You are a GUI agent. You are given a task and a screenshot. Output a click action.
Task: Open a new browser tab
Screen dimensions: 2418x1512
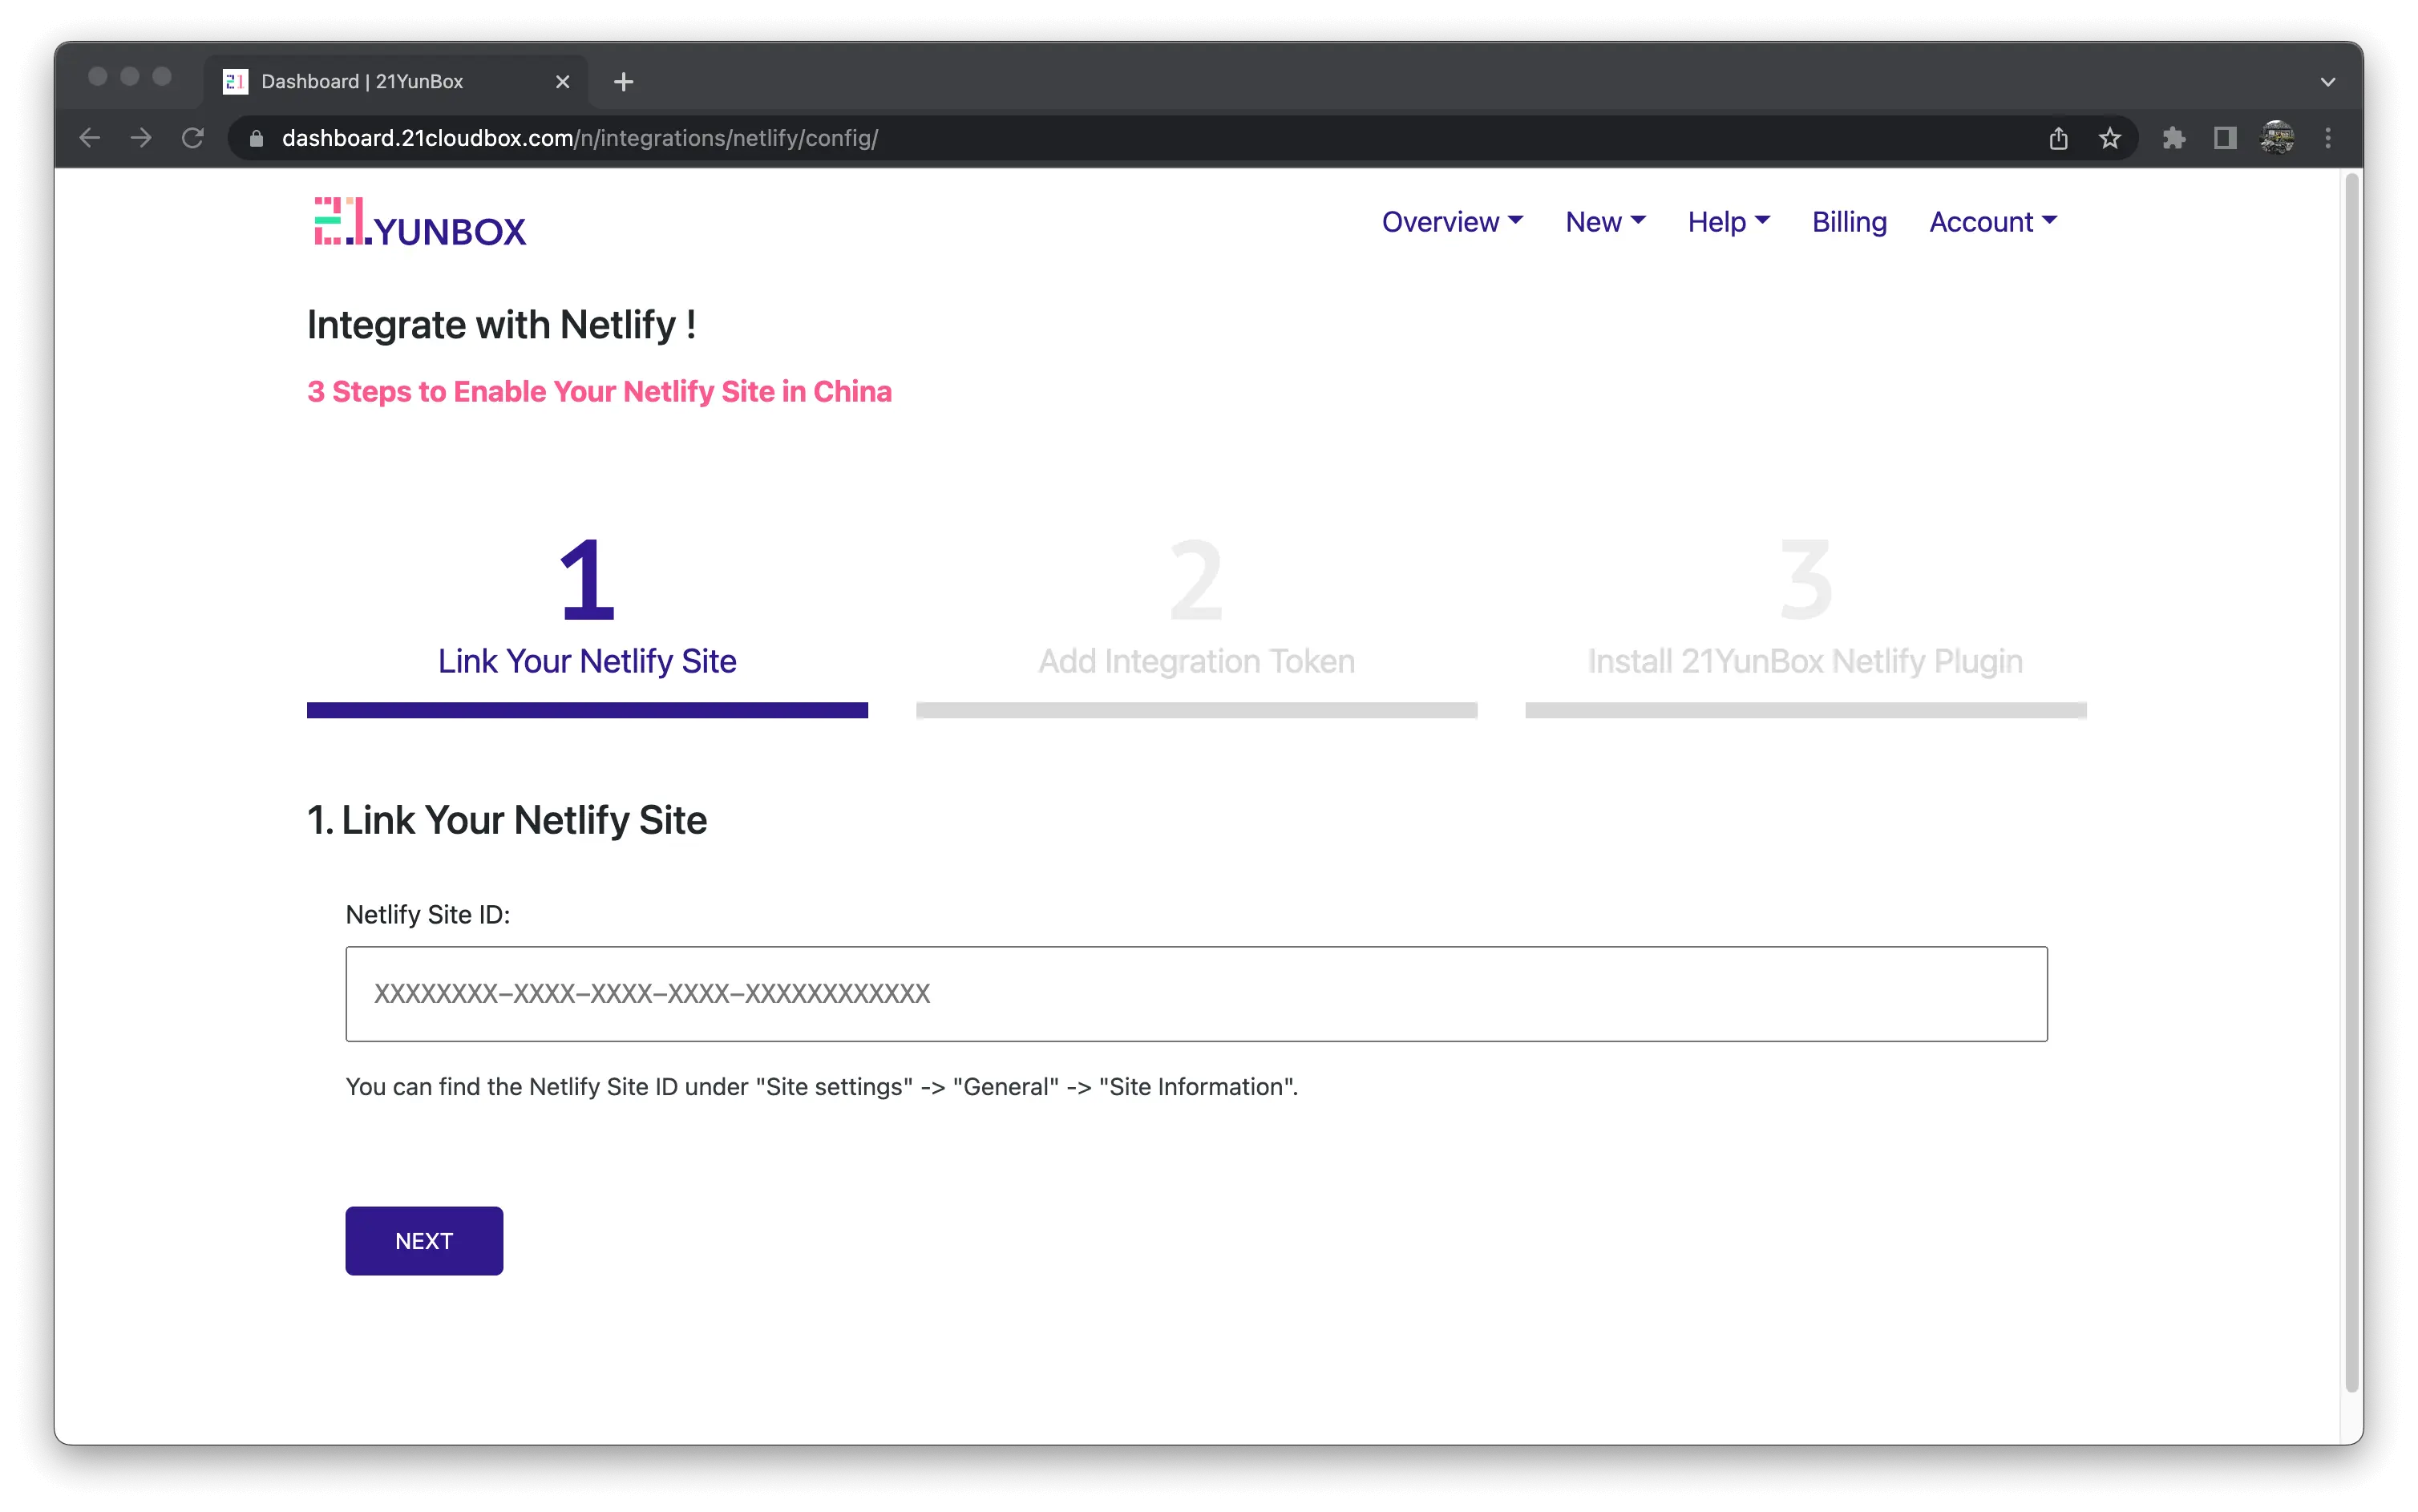click(623, 82)
